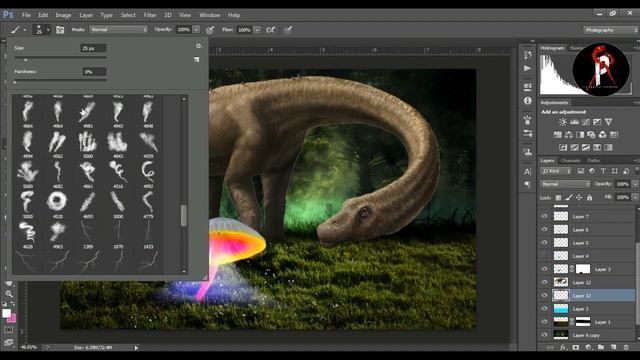640x360 pixels.
Task: Open the History panel icon in dock
Action: click(x=527, y=55)
